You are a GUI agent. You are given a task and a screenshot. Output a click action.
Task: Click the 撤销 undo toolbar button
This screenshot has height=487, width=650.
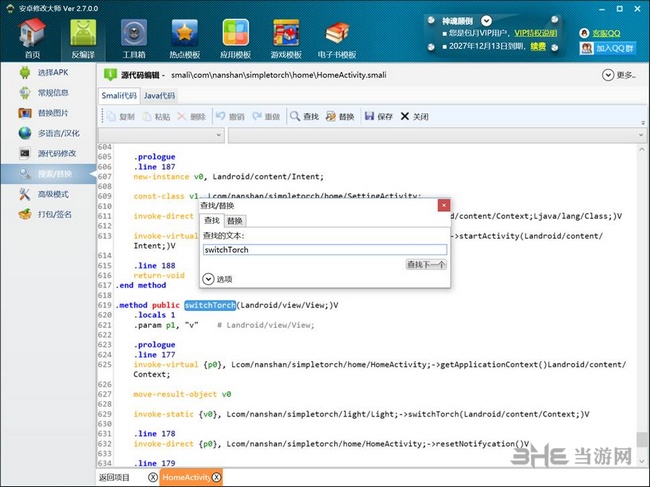(230, 116)
